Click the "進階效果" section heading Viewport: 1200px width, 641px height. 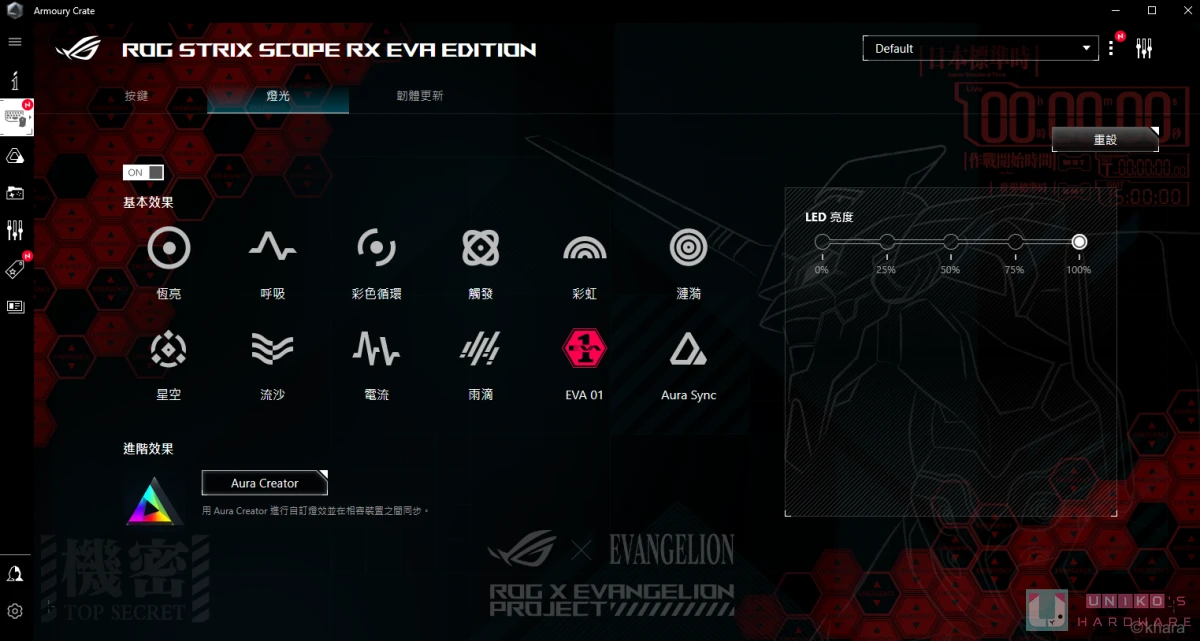(x=148, y=449)
